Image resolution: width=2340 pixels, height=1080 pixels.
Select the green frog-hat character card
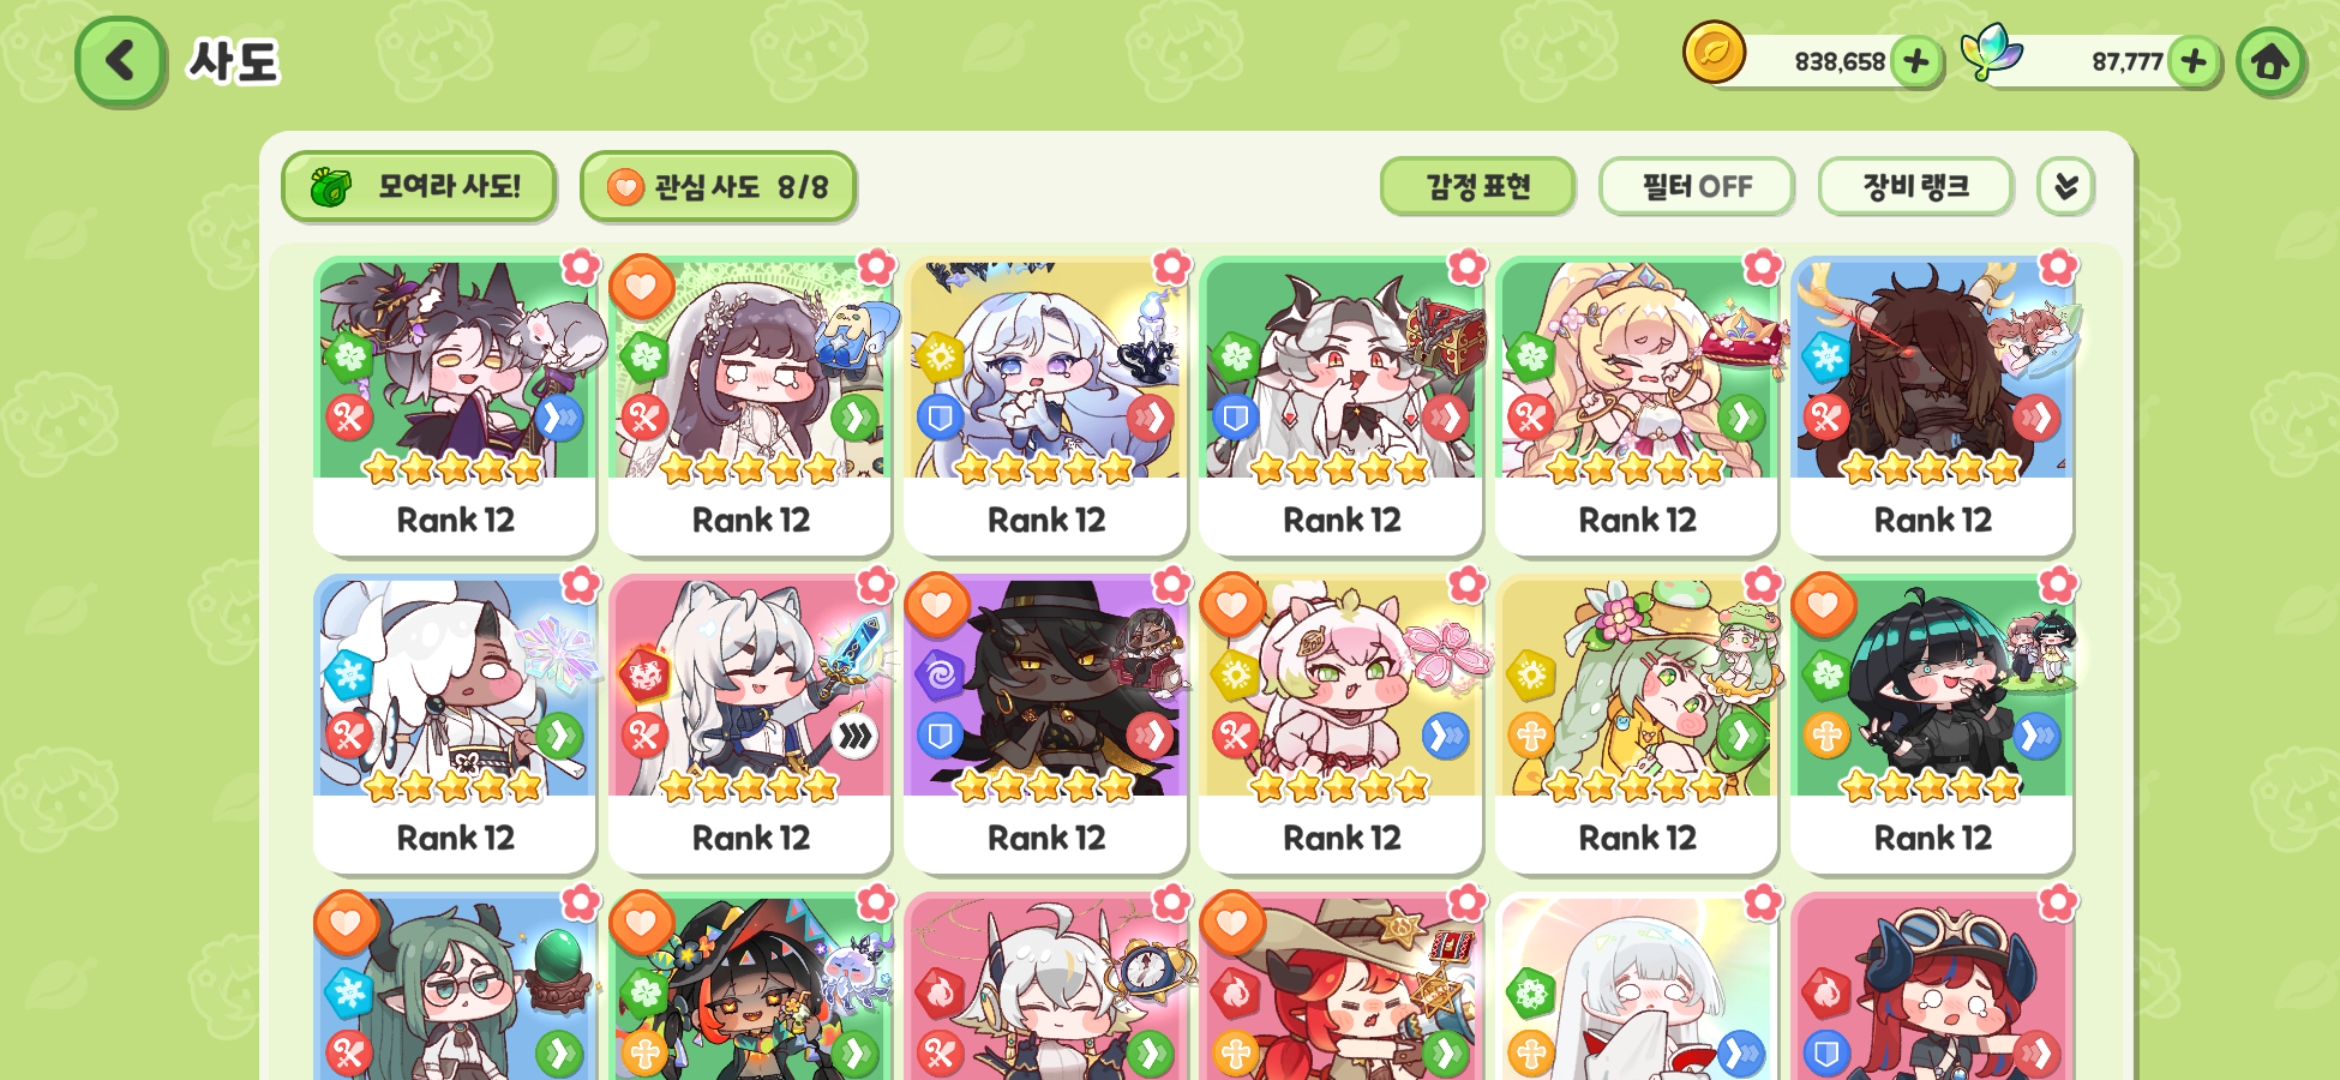1637,723
